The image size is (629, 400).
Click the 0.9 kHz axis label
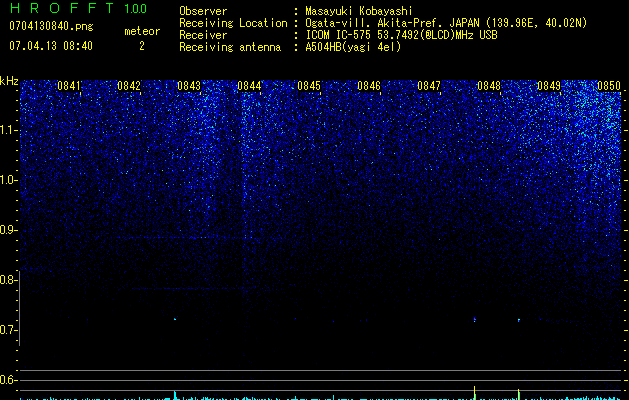pyautogui.click(x=8, y=230)
